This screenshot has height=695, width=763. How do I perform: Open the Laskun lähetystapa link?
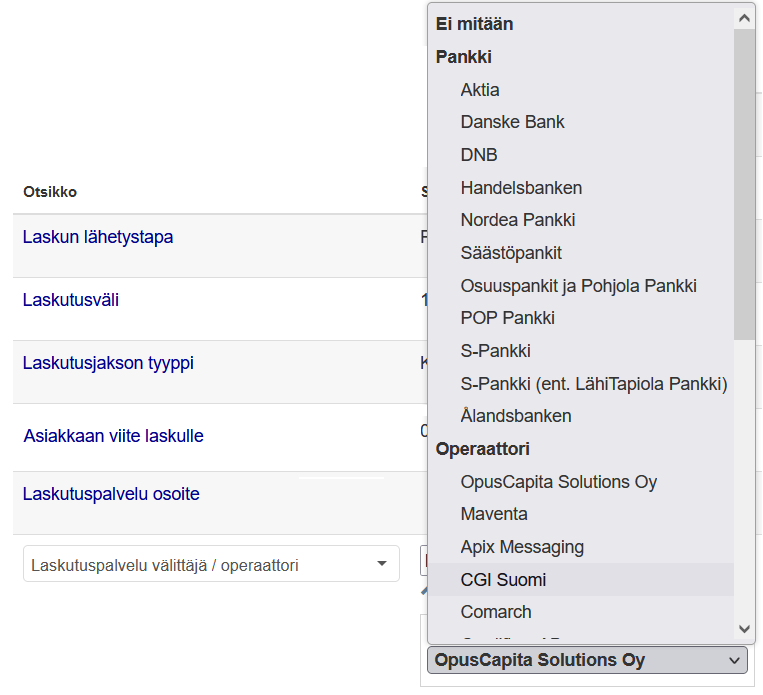coord(98,238)
